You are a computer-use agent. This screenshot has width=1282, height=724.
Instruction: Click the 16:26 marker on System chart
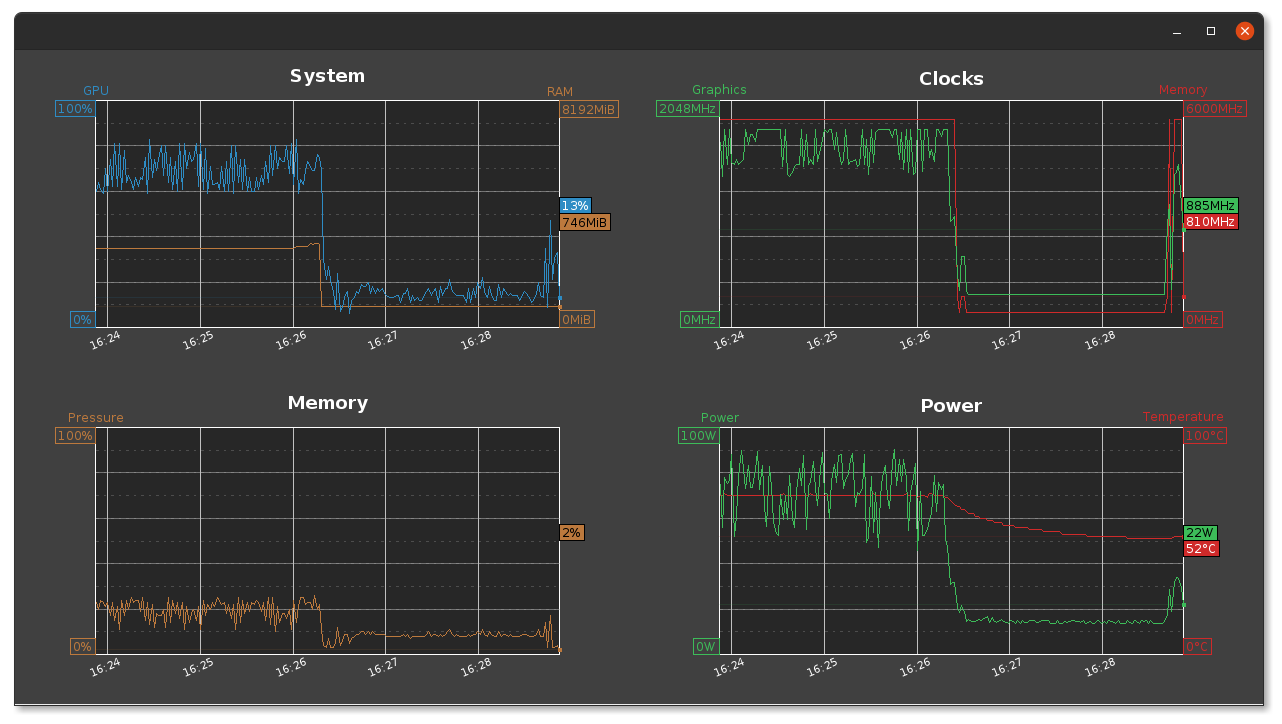(x=290, y=340)
